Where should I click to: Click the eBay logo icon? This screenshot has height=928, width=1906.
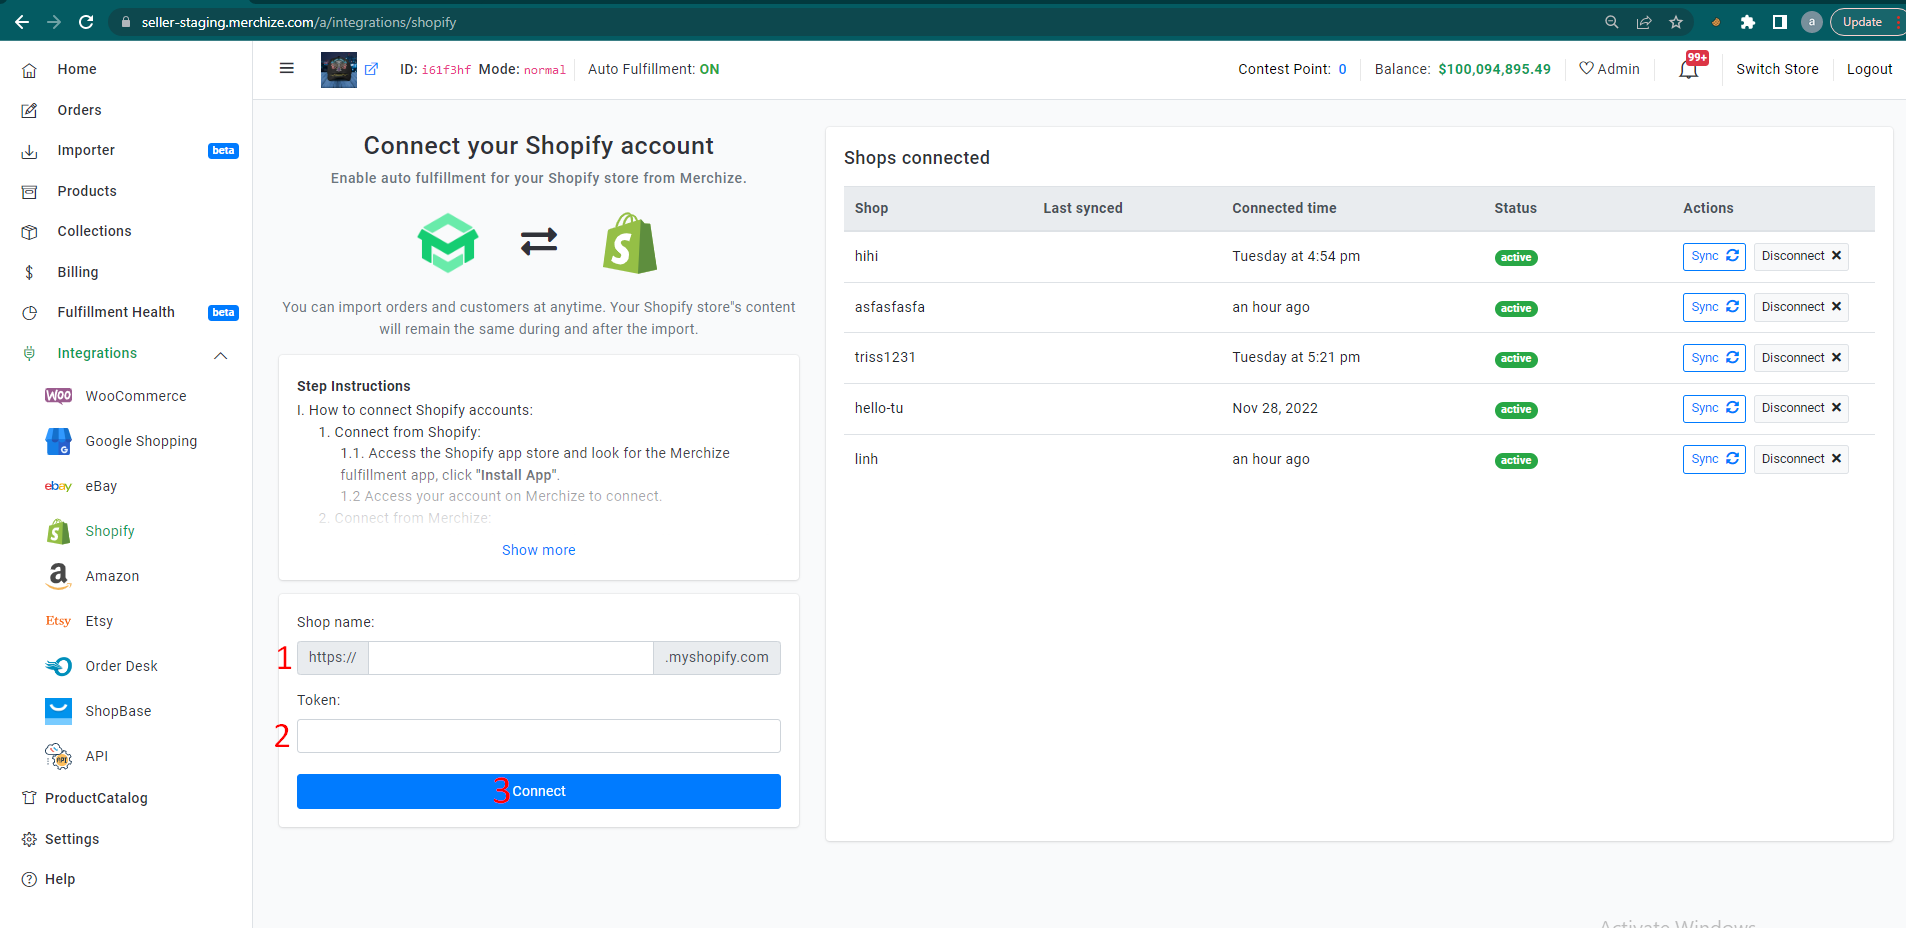(58, 486)
